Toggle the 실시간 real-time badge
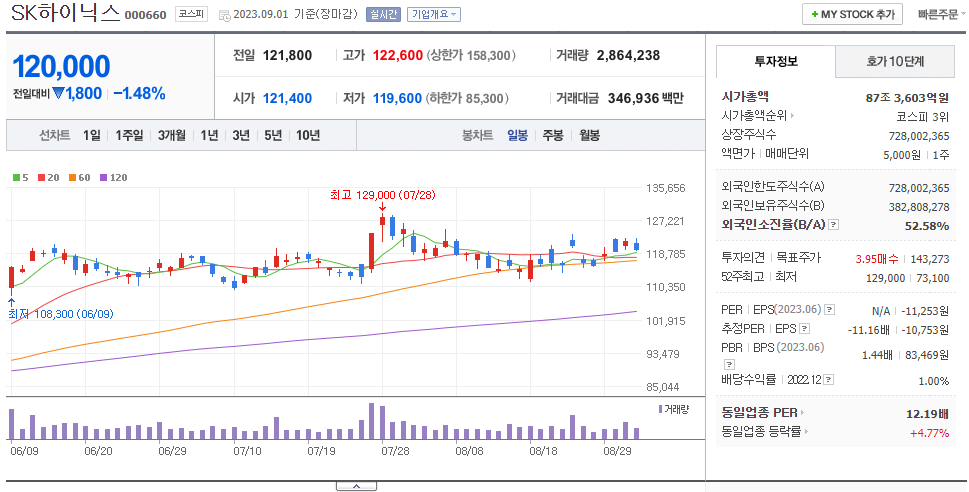Image resolution: width=969 pixels, height=492 pixels. pos(383,14)
